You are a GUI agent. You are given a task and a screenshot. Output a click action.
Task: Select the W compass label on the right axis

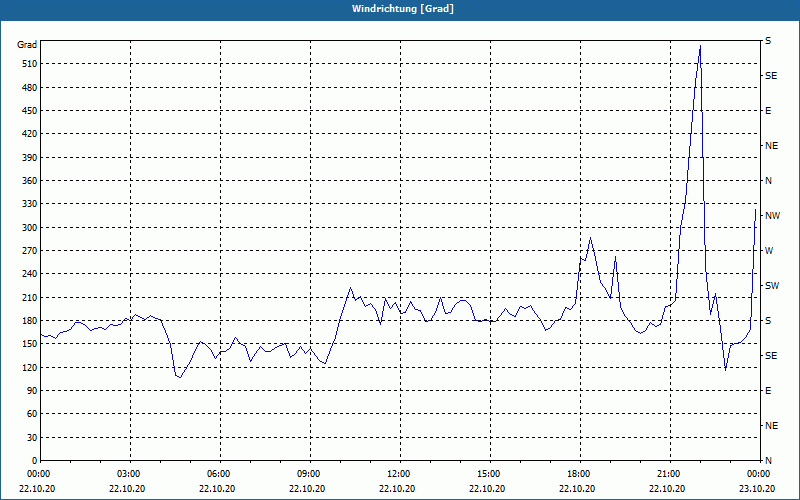(x=769, y=251)
